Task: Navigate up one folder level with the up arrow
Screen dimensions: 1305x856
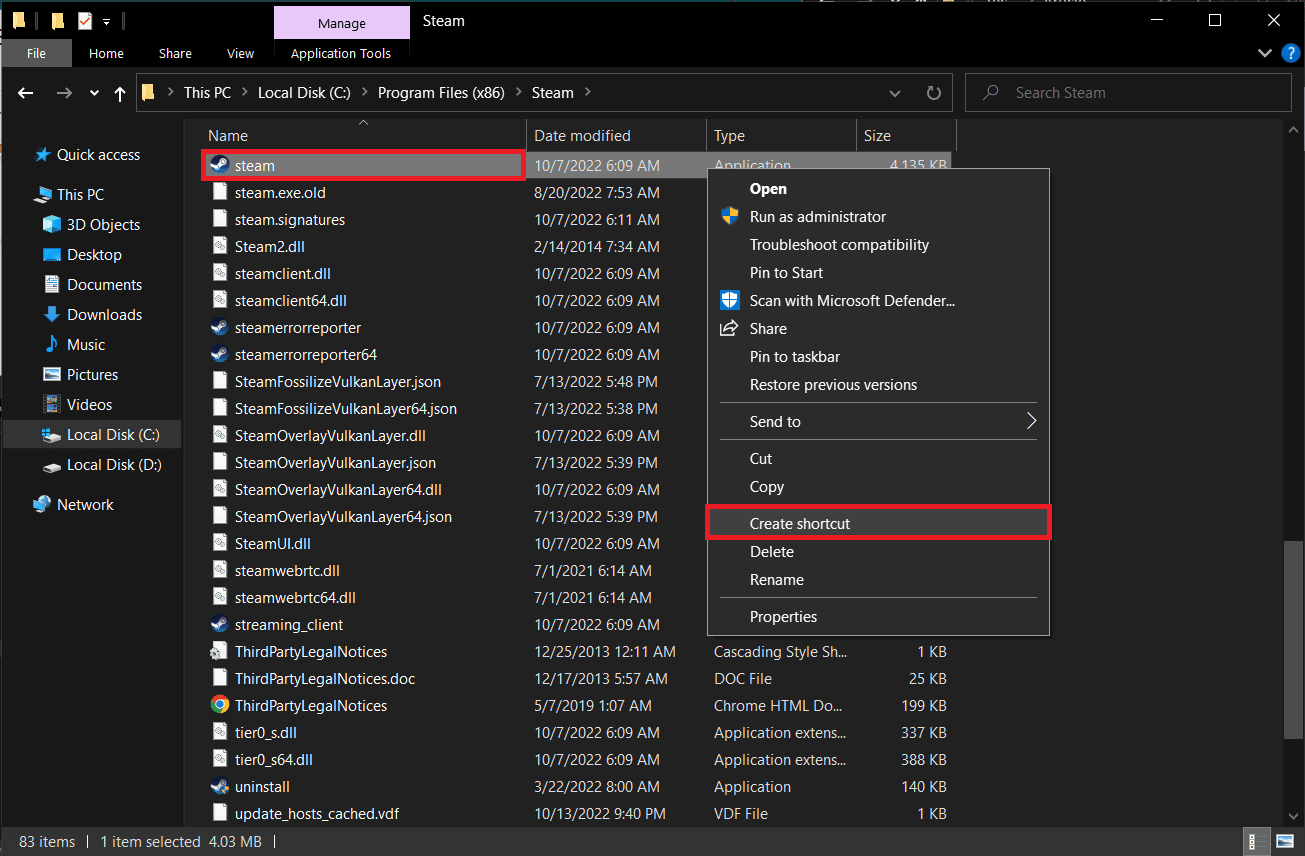Action: (x=119, y=92)
